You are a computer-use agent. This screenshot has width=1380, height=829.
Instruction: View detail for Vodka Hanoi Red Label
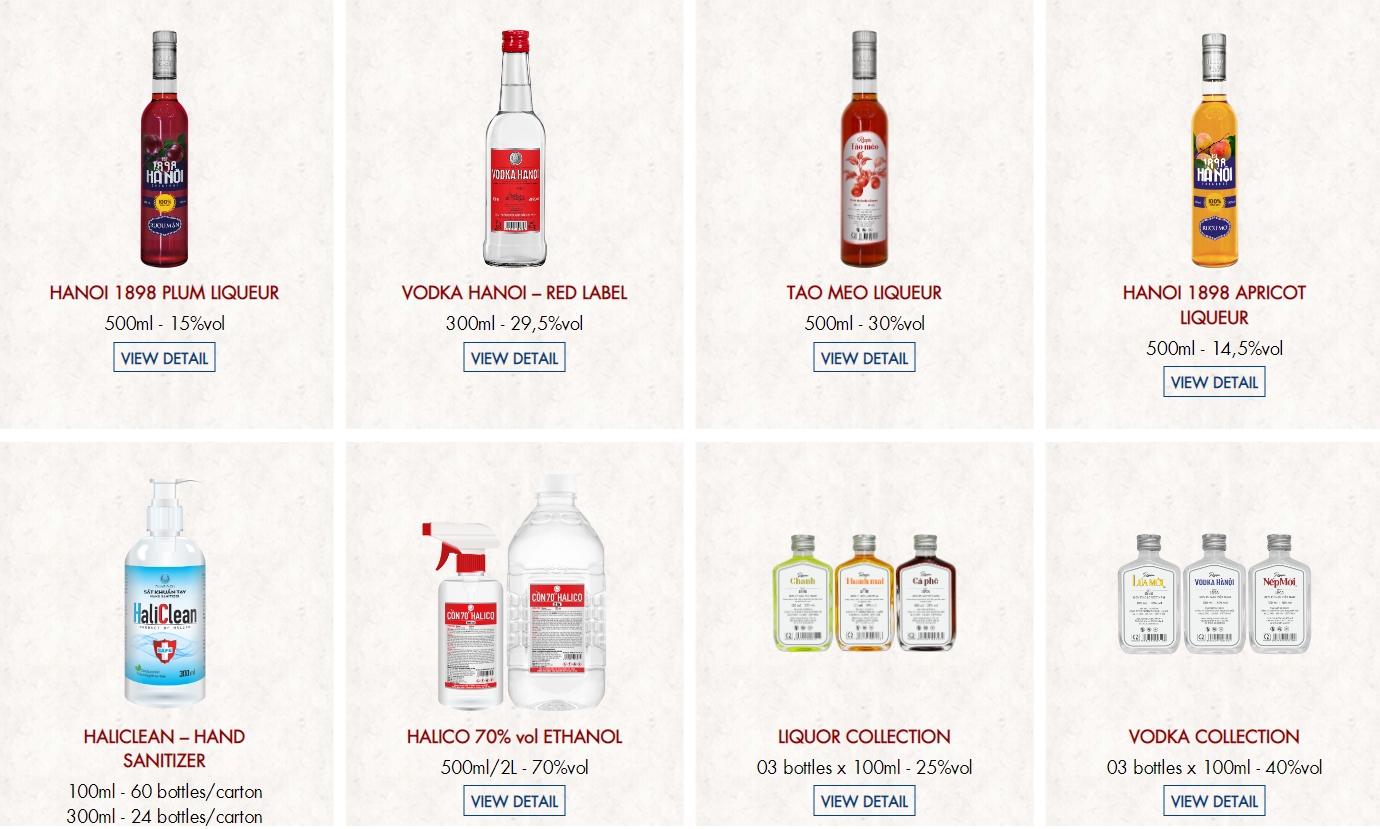(514, 357)
